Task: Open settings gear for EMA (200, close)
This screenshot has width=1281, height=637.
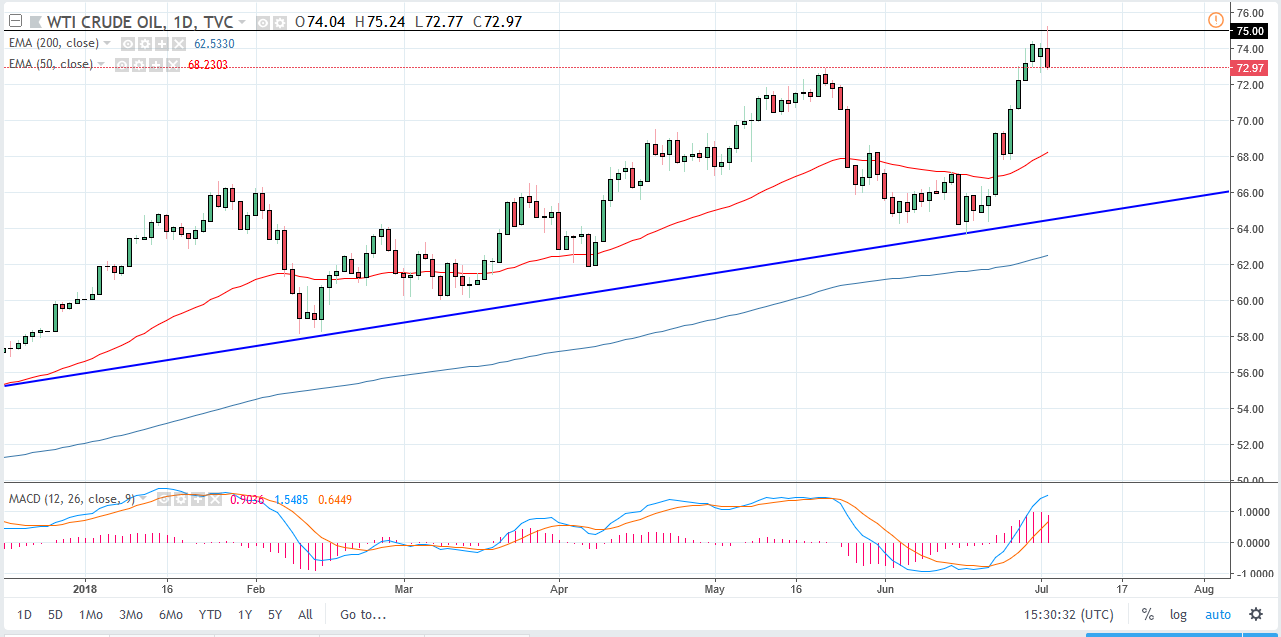Action: click(x=145, y=43)
